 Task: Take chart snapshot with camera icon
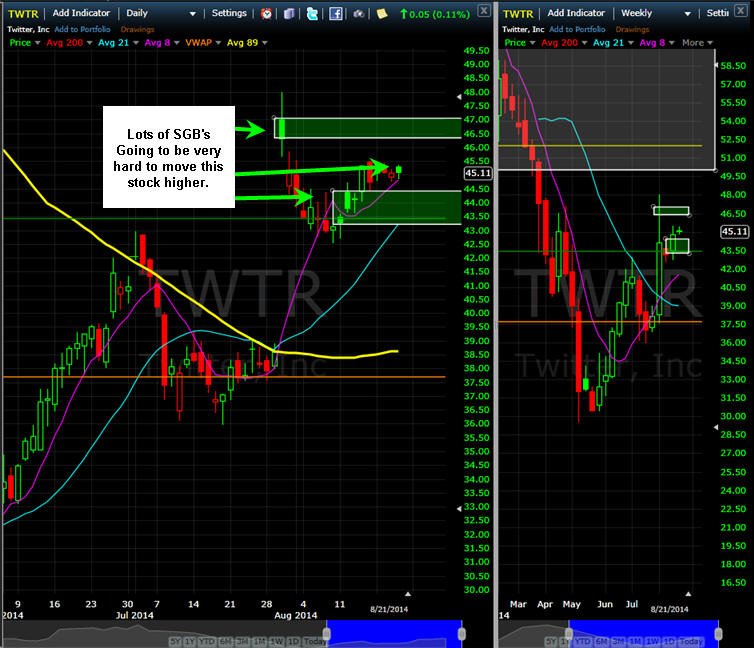pyautogui.click(x=359, y=13)
